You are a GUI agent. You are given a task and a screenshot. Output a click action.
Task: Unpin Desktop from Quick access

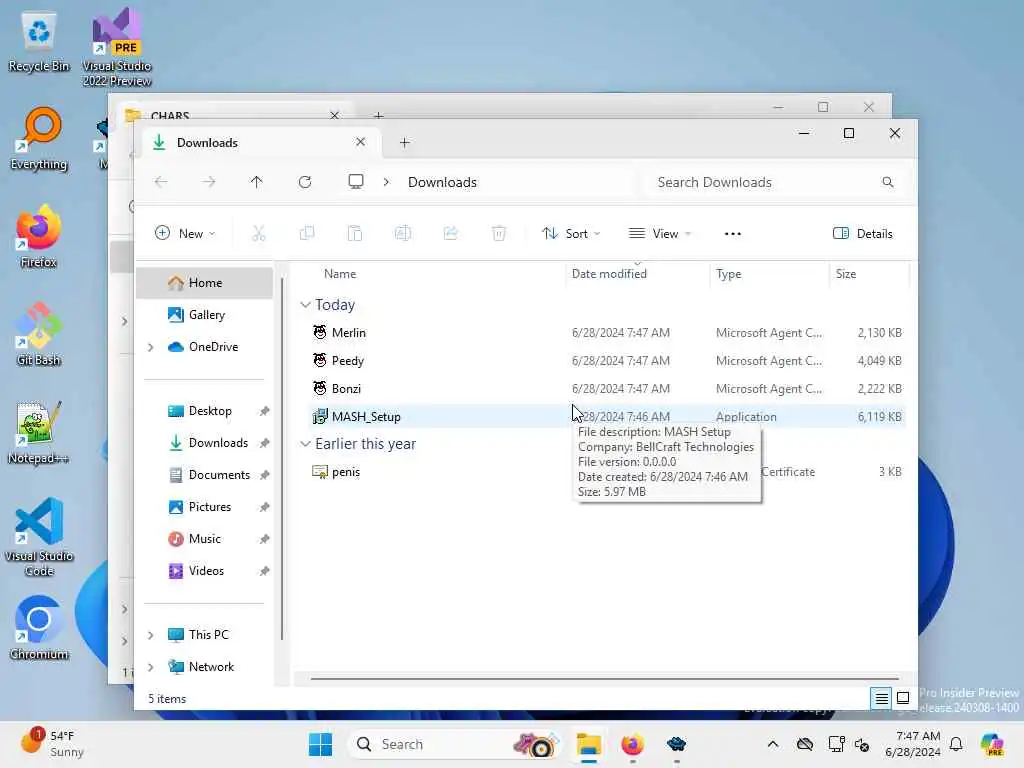click(264, 411)
